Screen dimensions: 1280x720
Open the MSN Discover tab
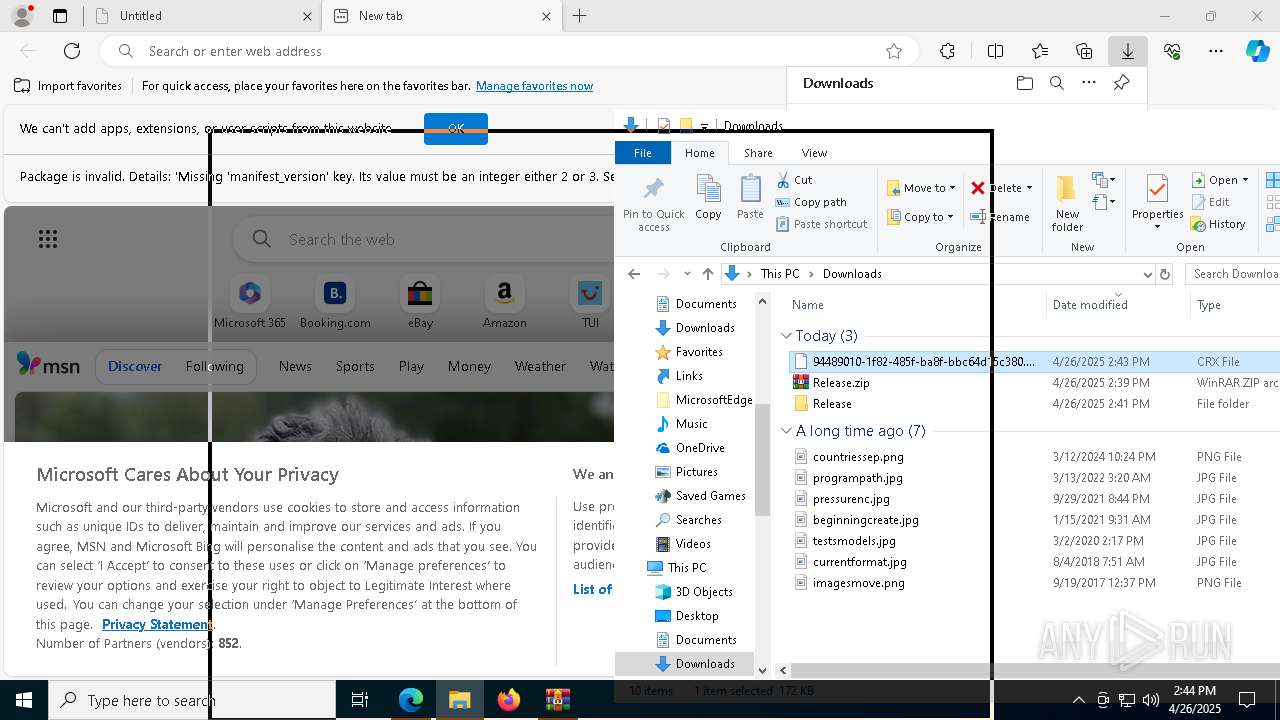[x=135, y=366]
